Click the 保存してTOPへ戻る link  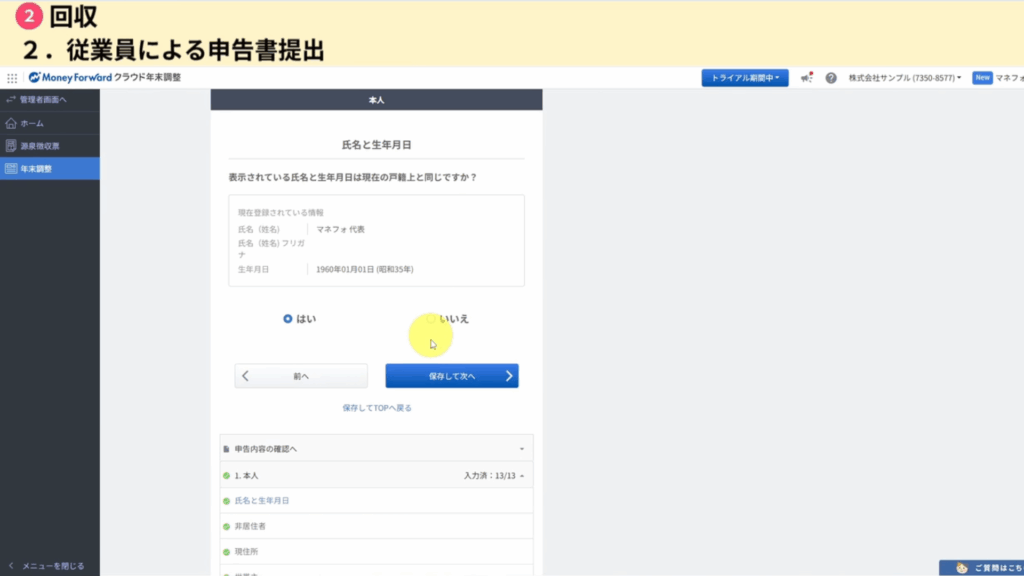click(x=377, y=408)
